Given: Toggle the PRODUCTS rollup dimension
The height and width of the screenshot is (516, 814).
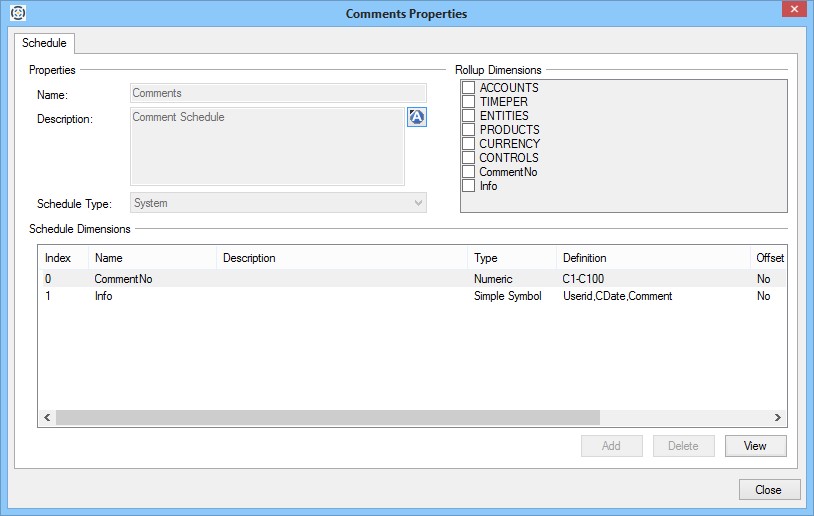Looking at the screenshot, I should coord(468,130).
